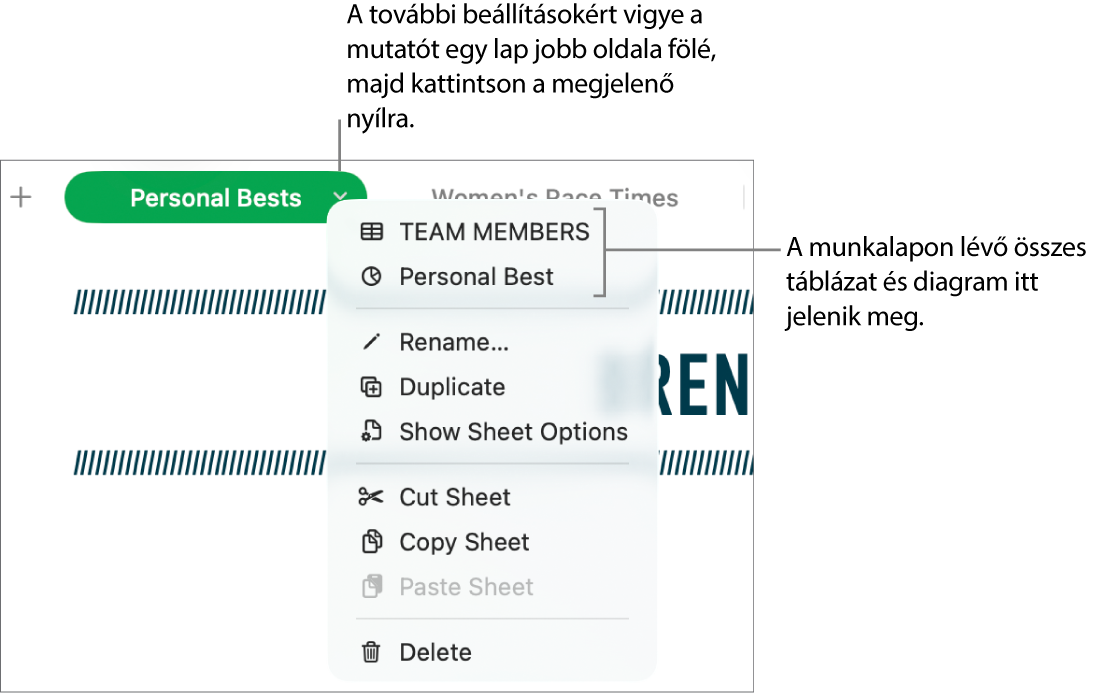Click the trash icon beside Delete
Image resolution: width=1100 pixels, height=694 pixels.
tap(371, 652)
